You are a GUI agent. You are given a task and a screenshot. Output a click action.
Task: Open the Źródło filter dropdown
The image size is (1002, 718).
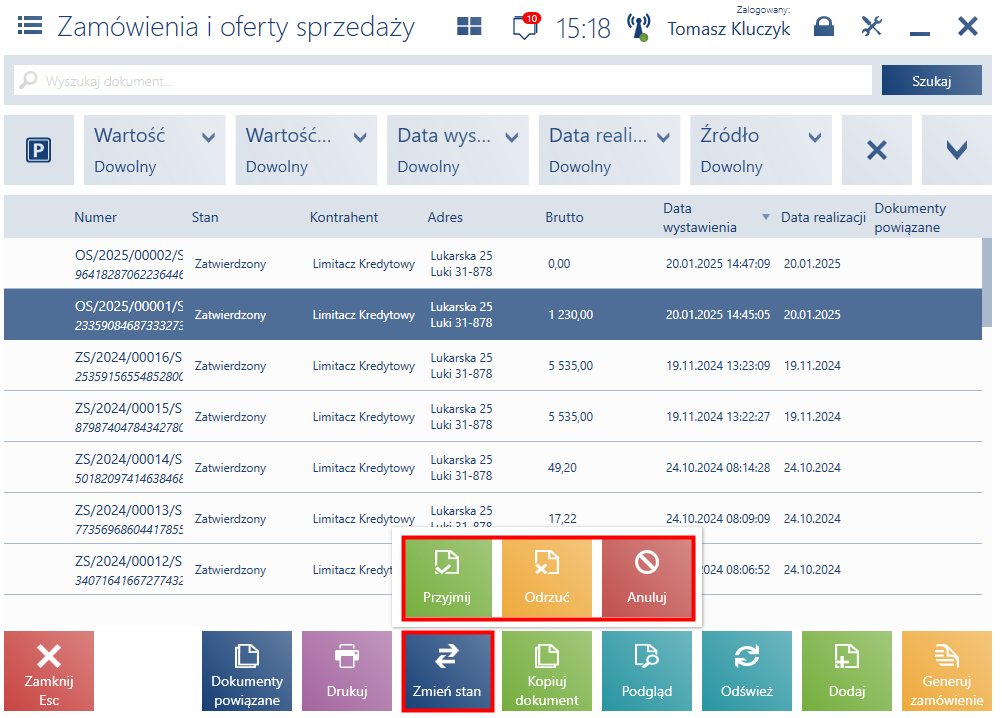(761, 150)
